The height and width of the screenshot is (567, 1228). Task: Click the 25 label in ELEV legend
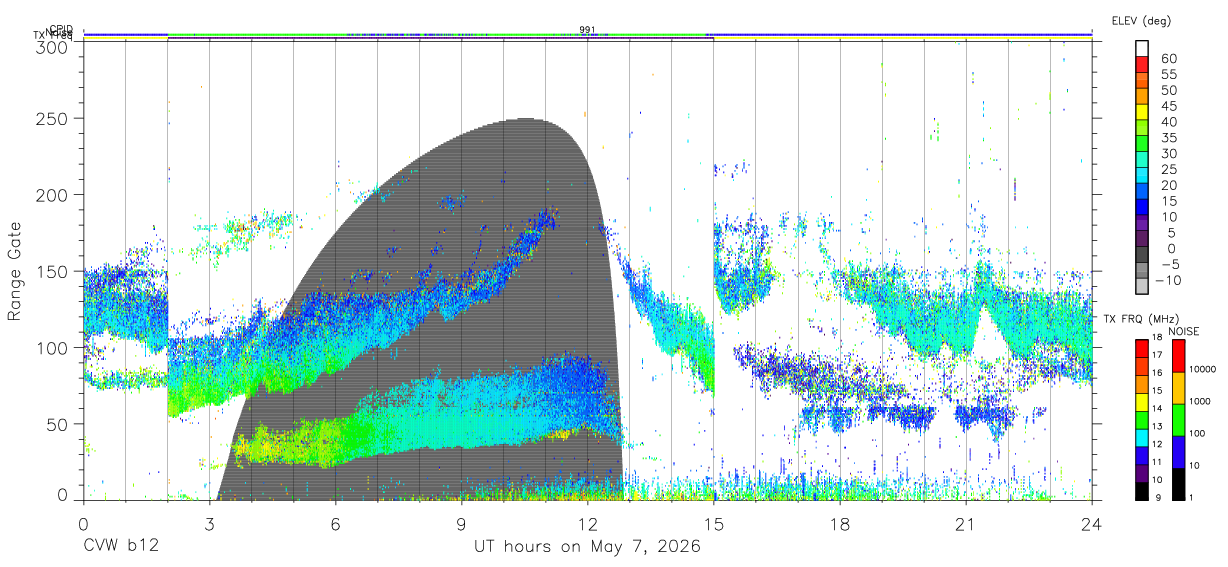point(1167,169)
